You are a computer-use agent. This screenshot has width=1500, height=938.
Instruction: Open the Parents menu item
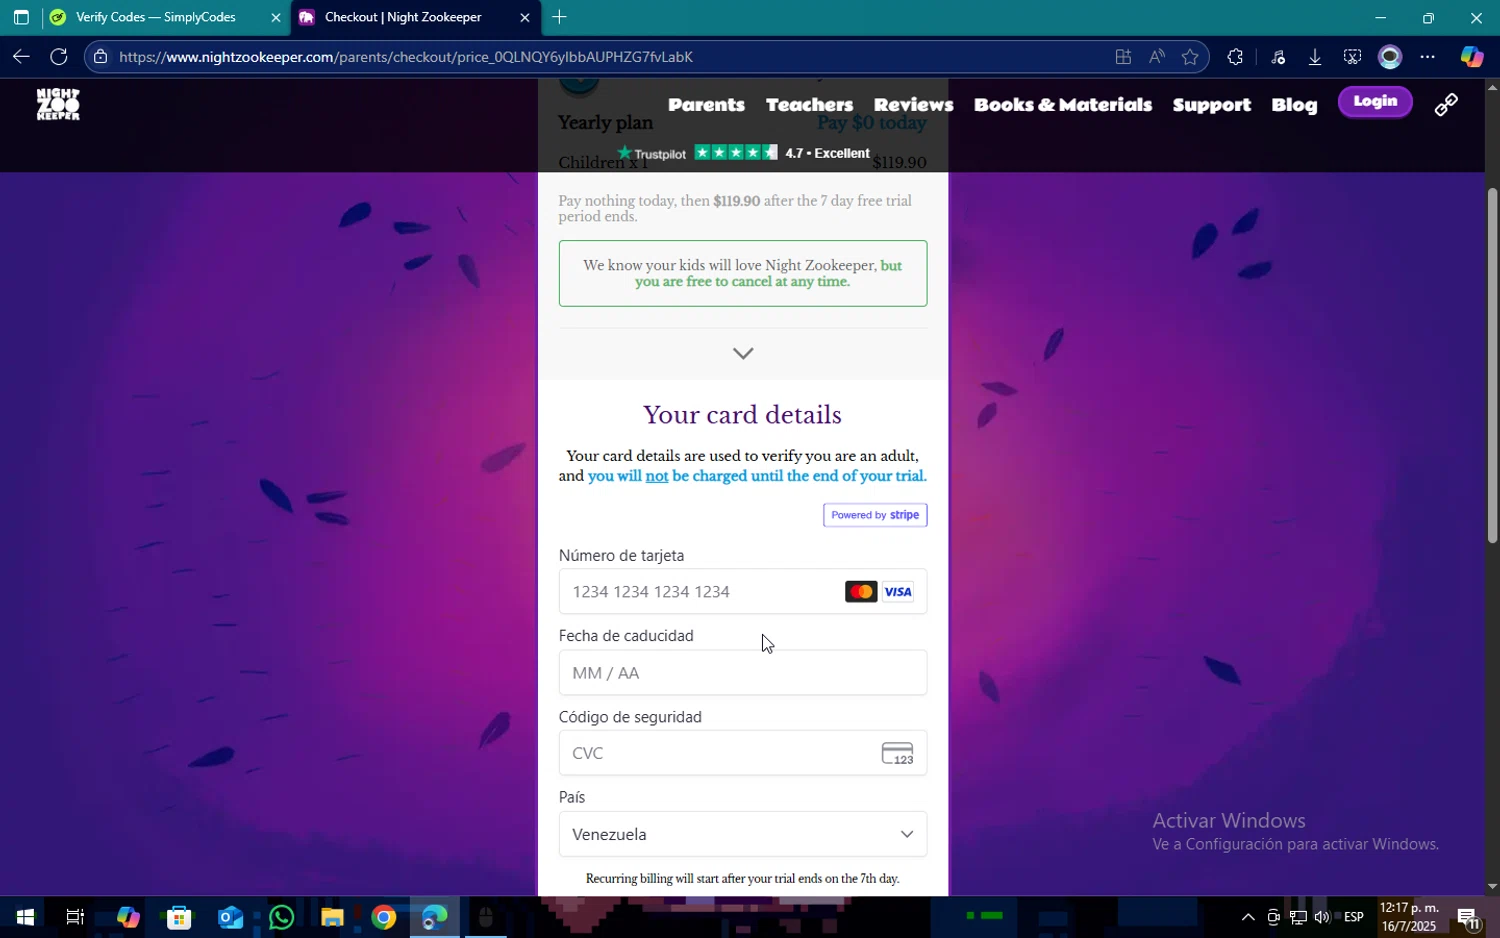pos(706,104)
